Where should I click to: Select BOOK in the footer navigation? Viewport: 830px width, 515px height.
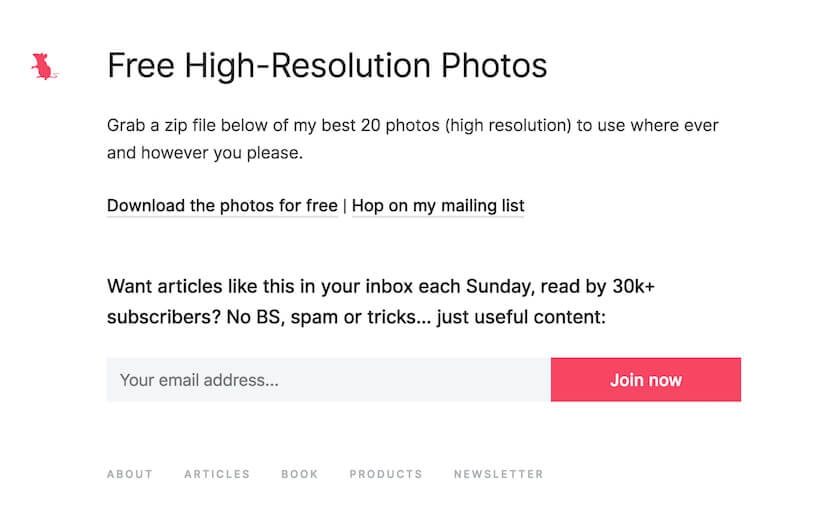click(299, 474)
